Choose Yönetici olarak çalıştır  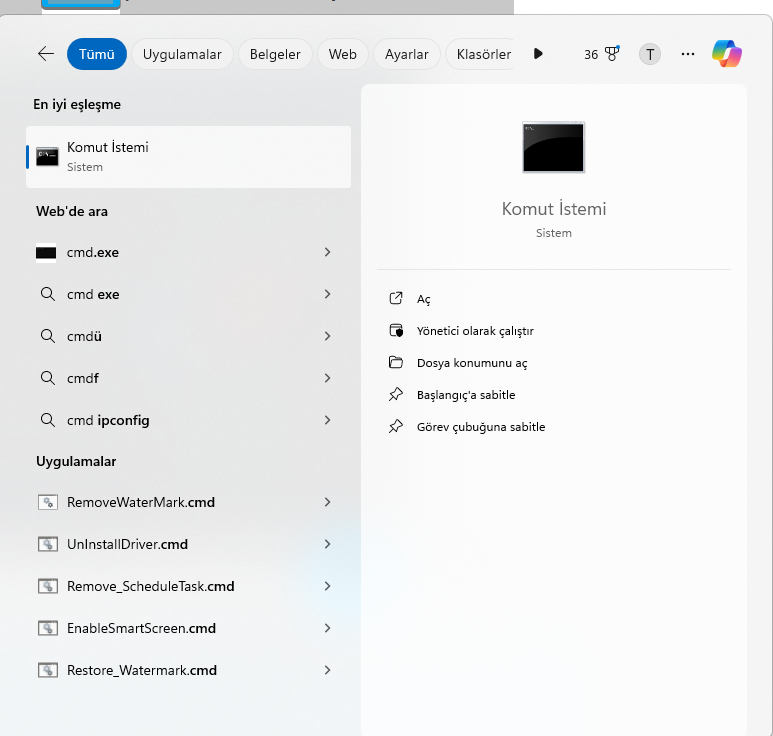[x=475, y=331]
